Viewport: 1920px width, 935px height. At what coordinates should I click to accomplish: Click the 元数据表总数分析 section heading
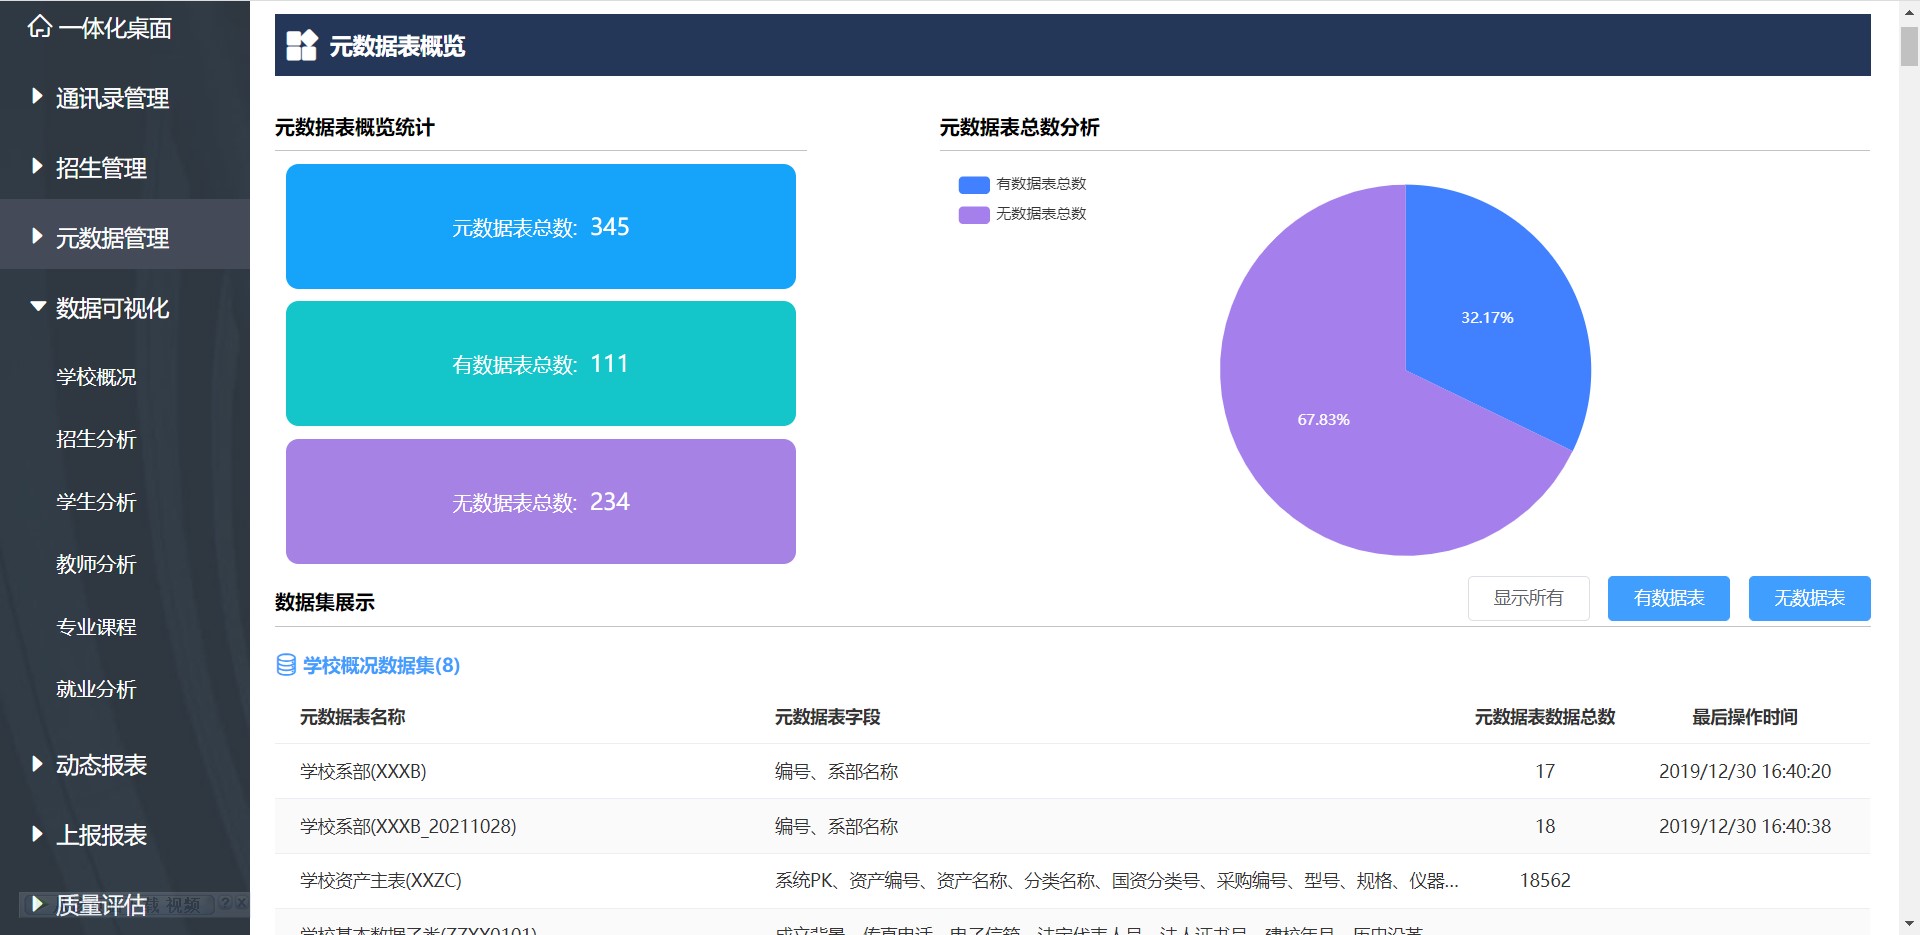tap(1019, 127)
